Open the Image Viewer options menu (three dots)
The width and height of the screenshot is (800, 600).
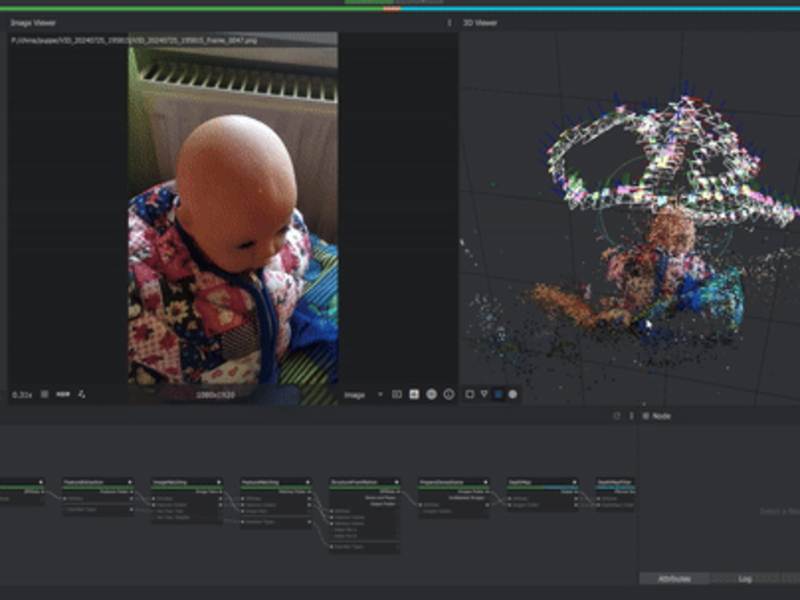tap(449, 23)
